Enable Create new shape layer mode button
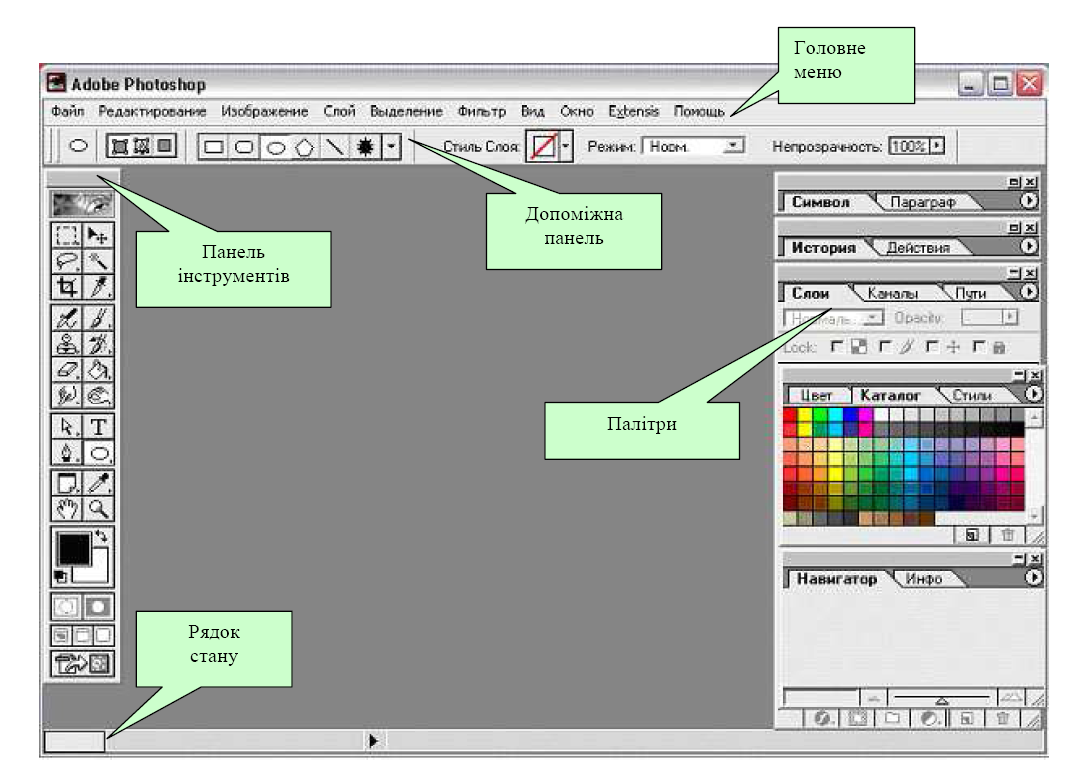The height and width of the screenshot is (771, 1068). pos(120,146)
